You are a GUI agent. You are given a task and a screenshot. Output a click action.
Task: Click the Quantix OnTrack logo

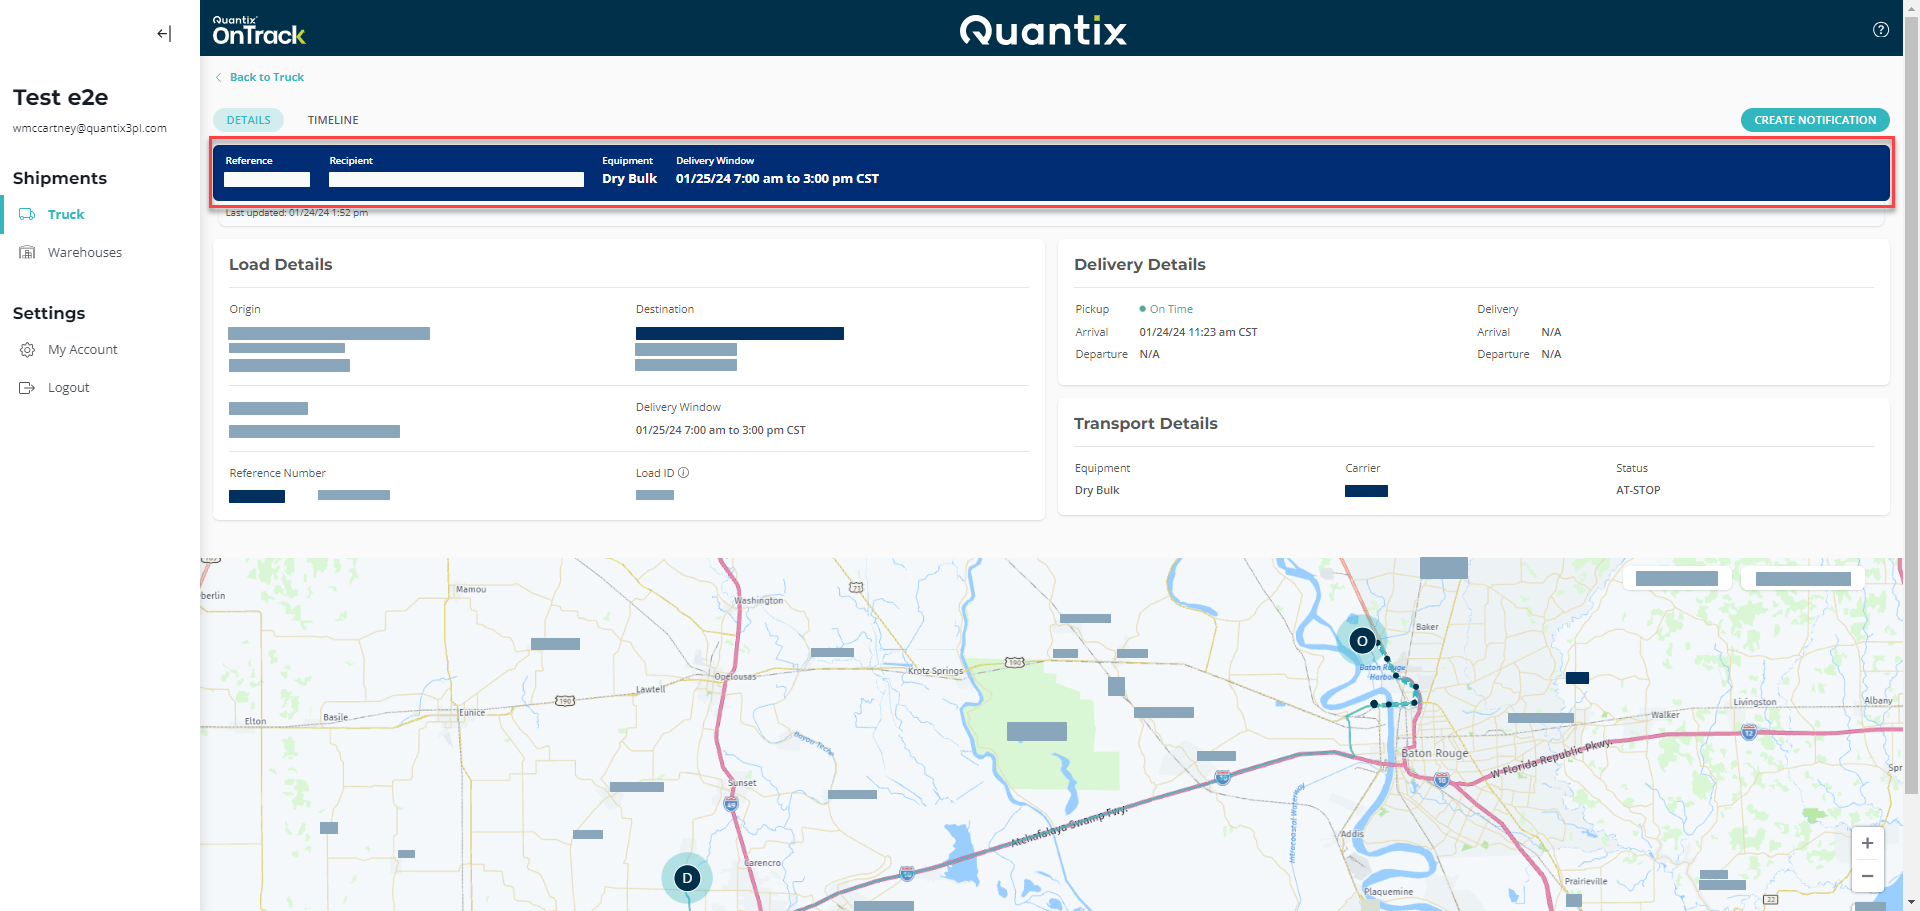258,31
